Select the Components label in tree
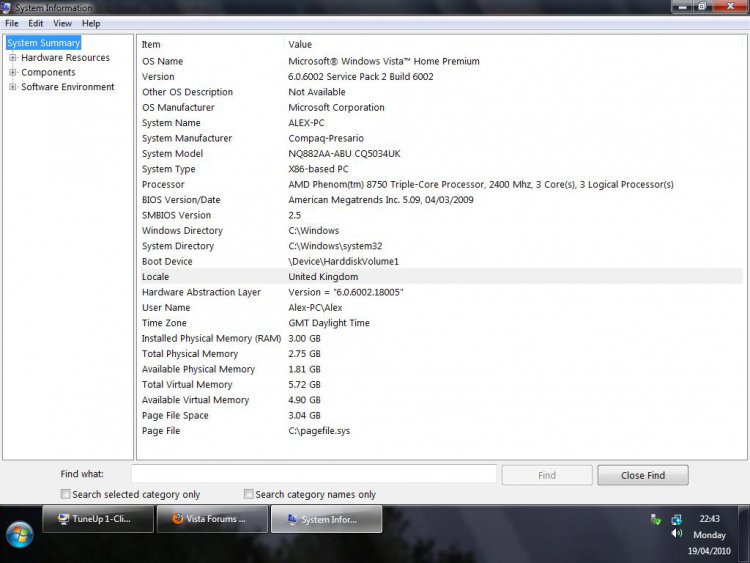Viewport: 750px width, 563px height. pyautogui.click(x=48, y=72)
